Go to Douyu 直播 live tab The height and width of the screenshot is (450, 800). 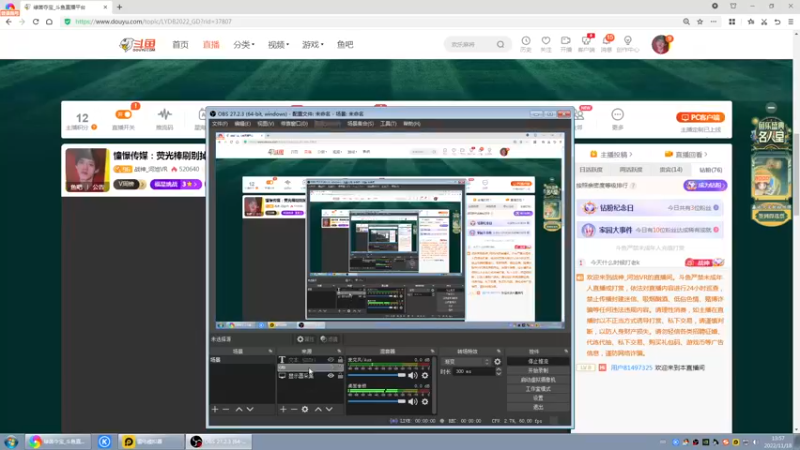tap(211, 45)
